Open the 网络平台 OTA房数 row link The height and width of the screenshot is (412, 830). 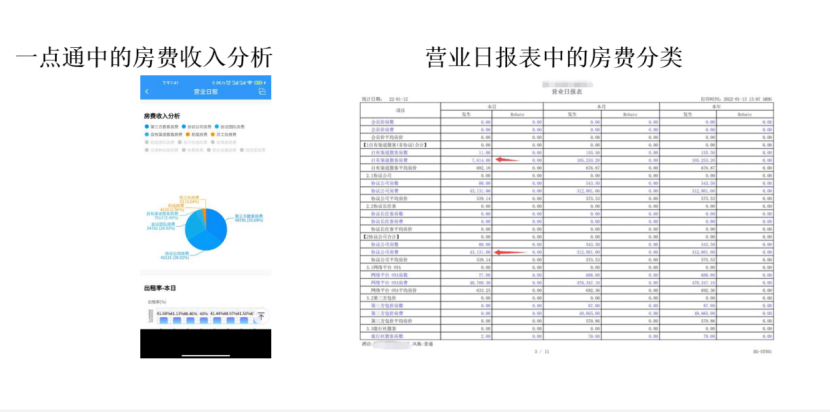(x=390, y=274)
